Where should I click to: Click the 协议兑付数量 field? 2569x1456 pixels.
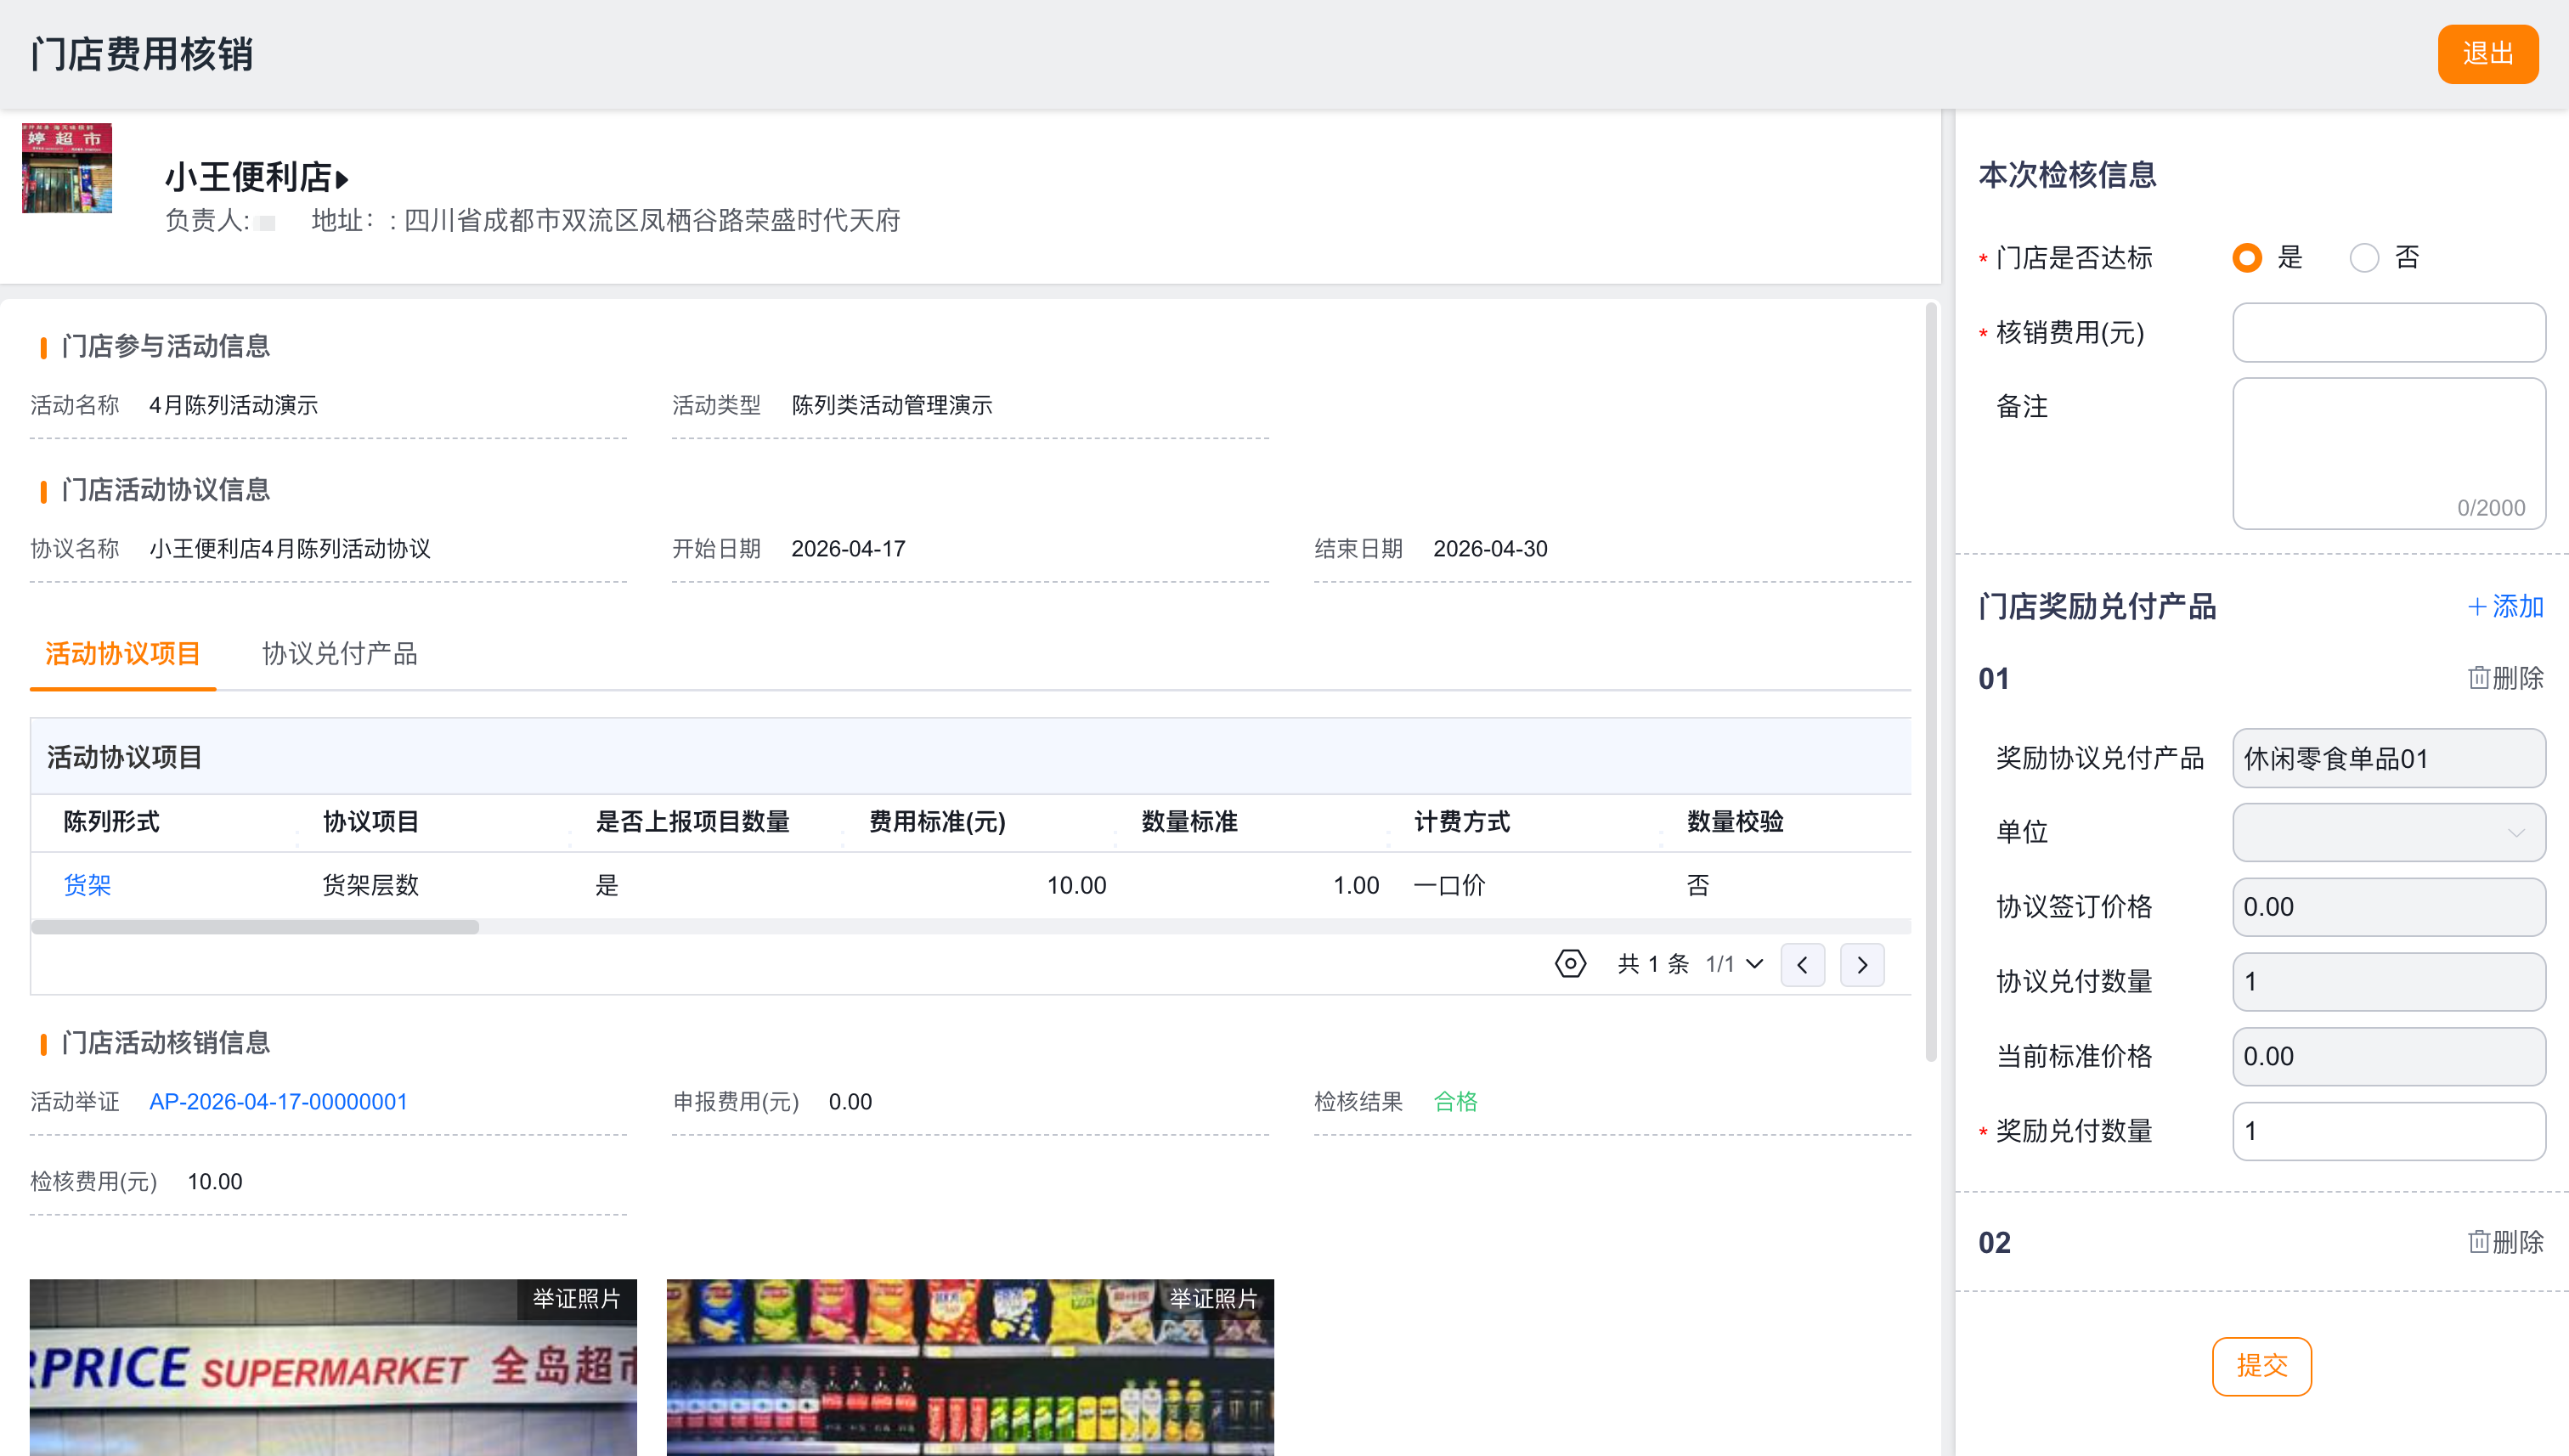tap(2388, 981)
